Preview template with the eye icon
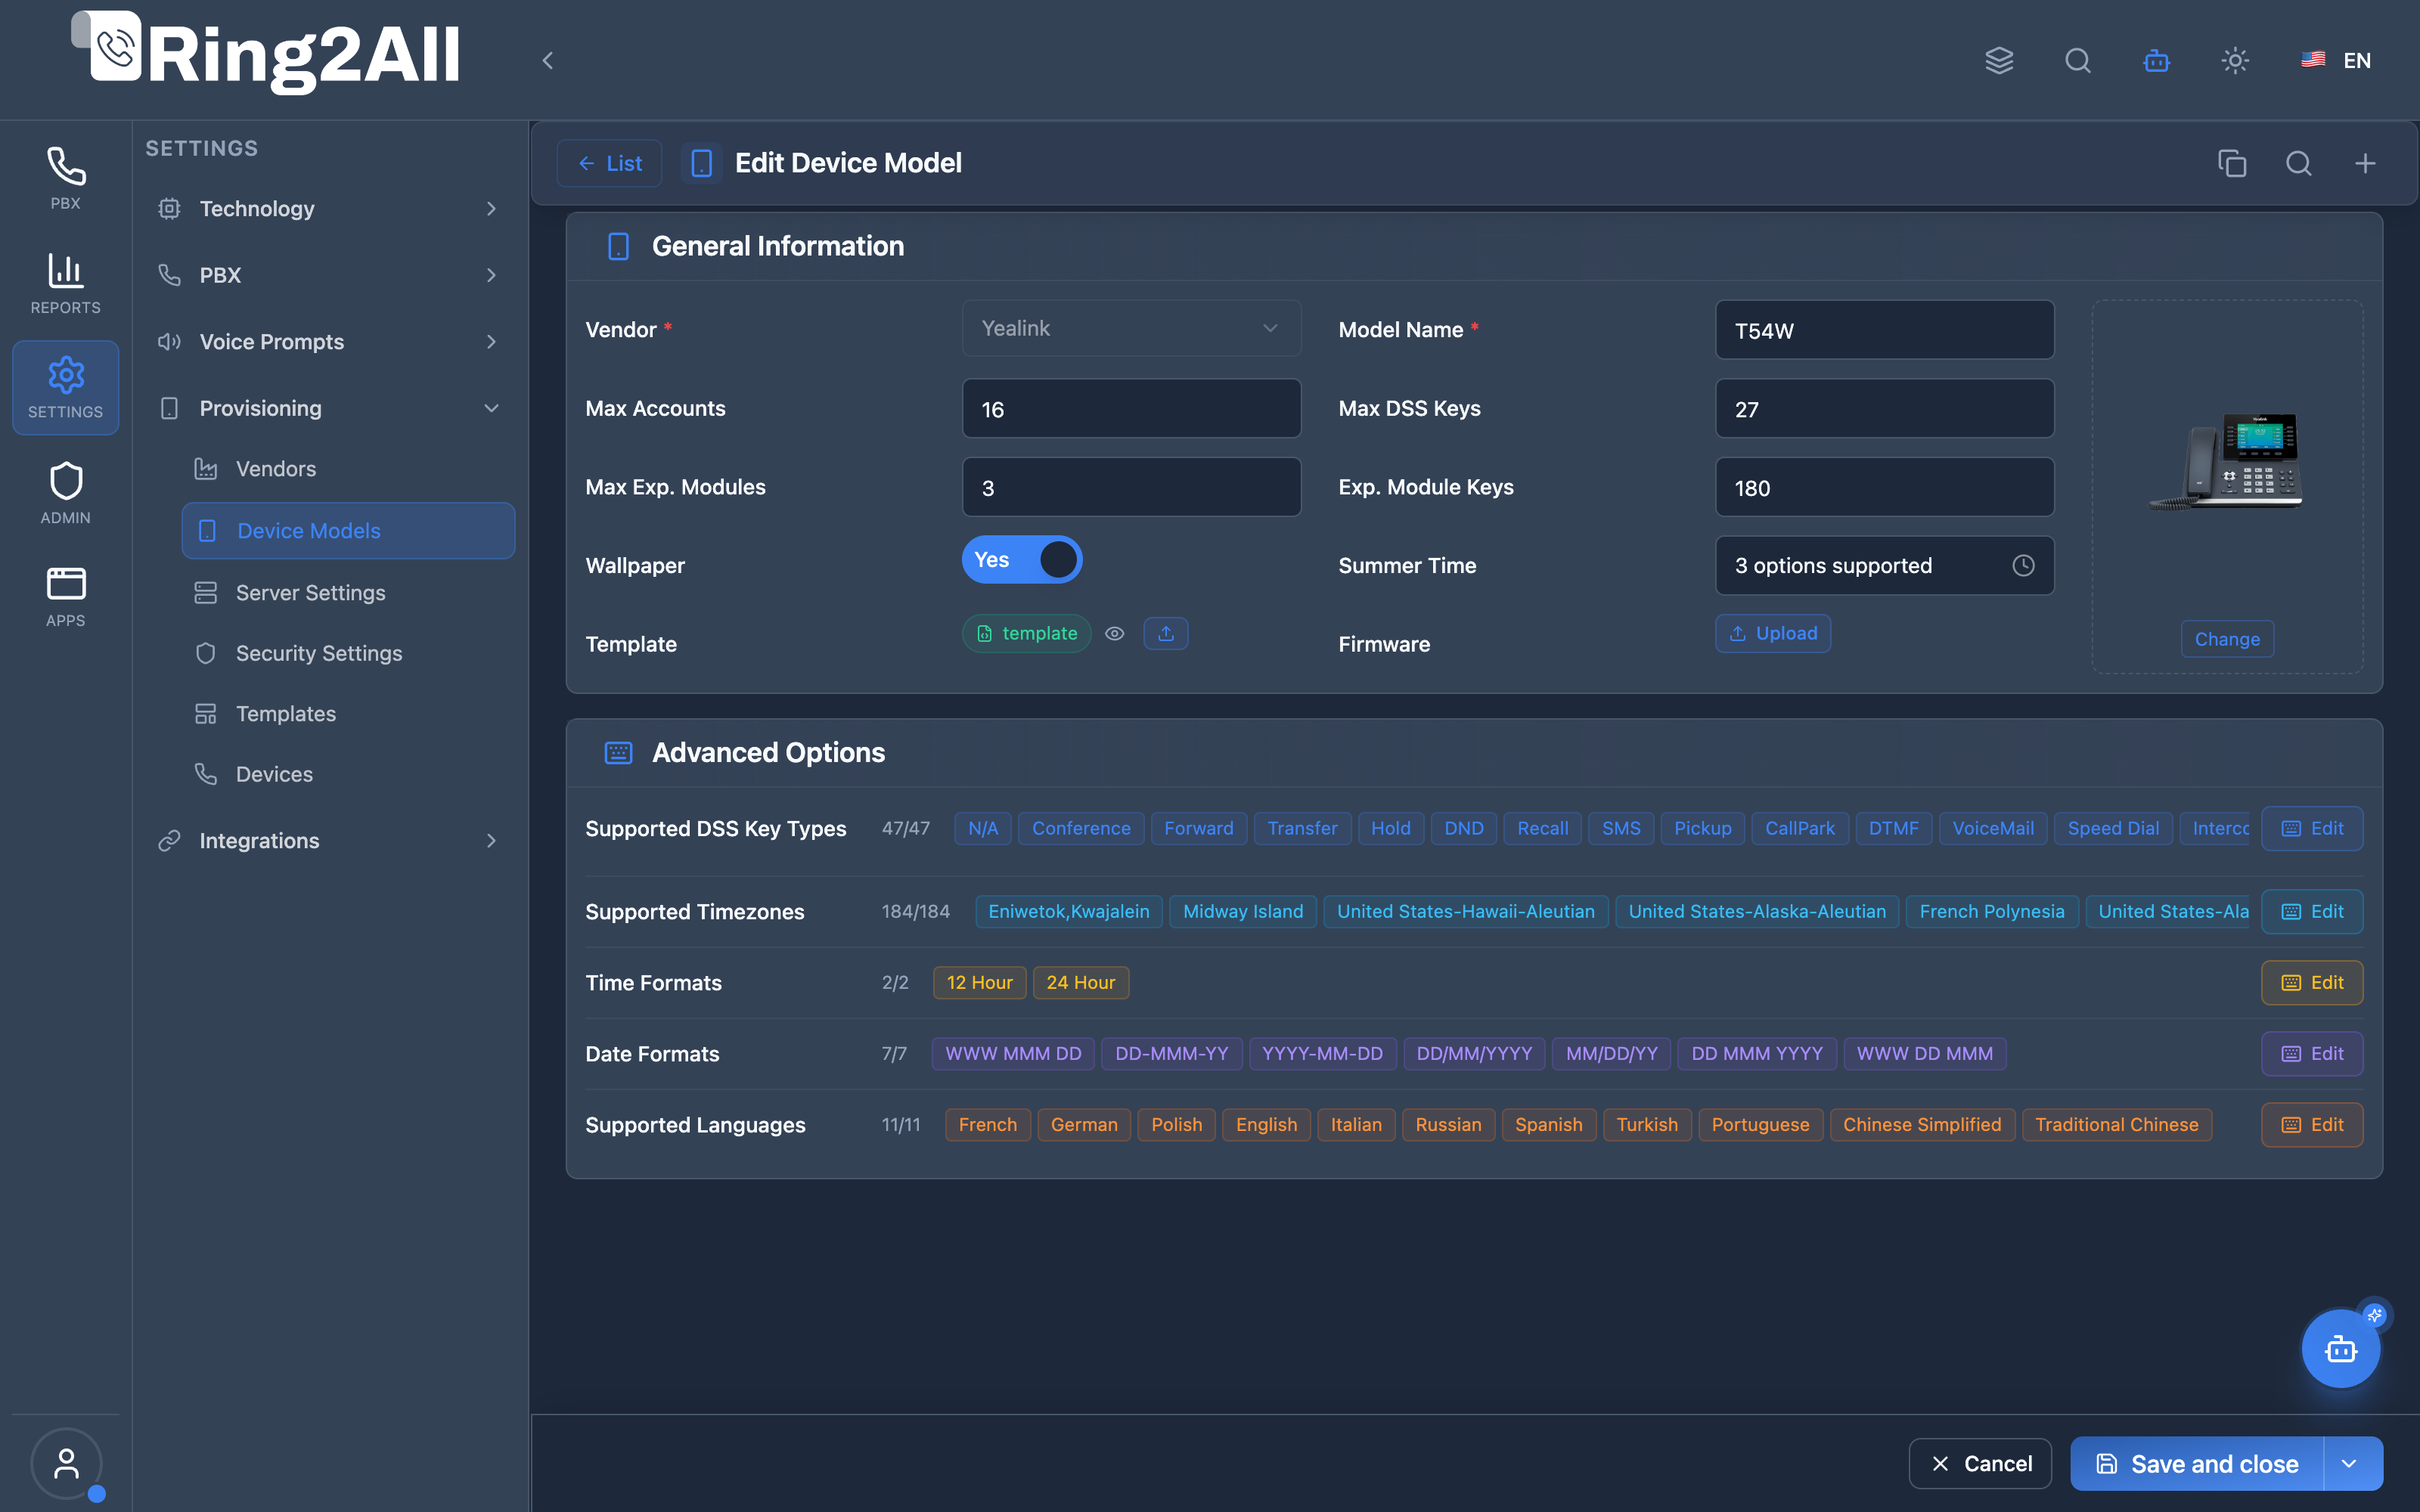Image resolution: width=2420 pixels, height=1512 pixels. pyautogui.click(x=1115, y=633)
